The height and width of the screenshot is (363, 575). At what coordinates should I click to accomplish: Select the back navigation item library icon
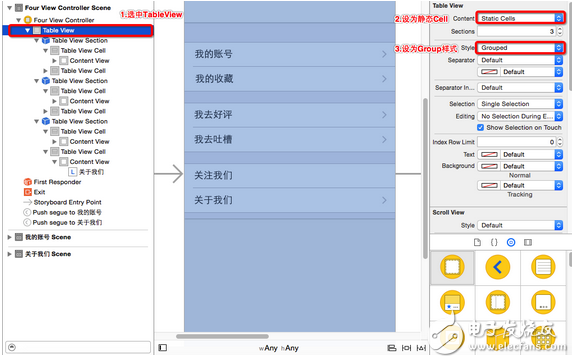coord(498,267)
